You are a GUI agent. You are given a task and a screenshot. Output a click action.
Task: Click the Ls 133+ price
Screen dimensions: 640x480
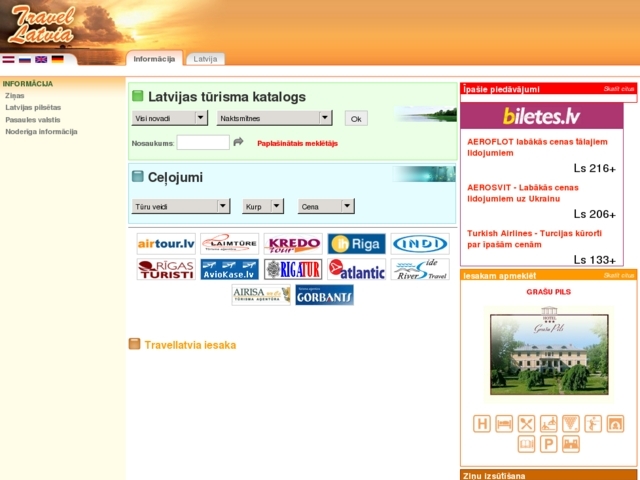(594, 260)
